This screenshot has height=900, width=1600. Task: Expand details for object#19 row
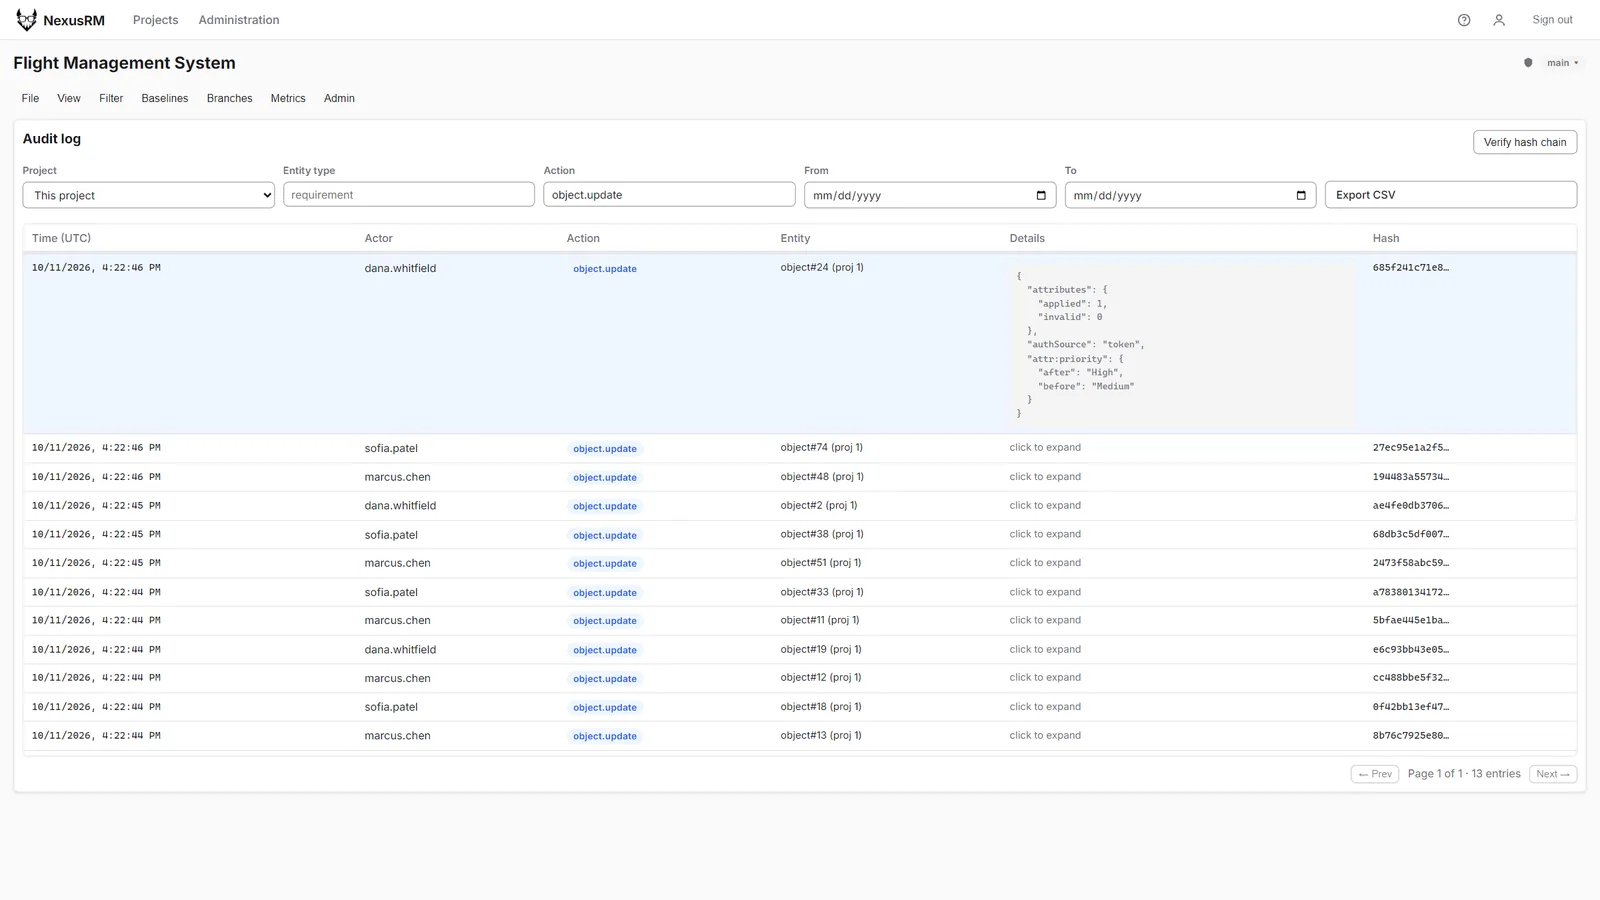1045,650
